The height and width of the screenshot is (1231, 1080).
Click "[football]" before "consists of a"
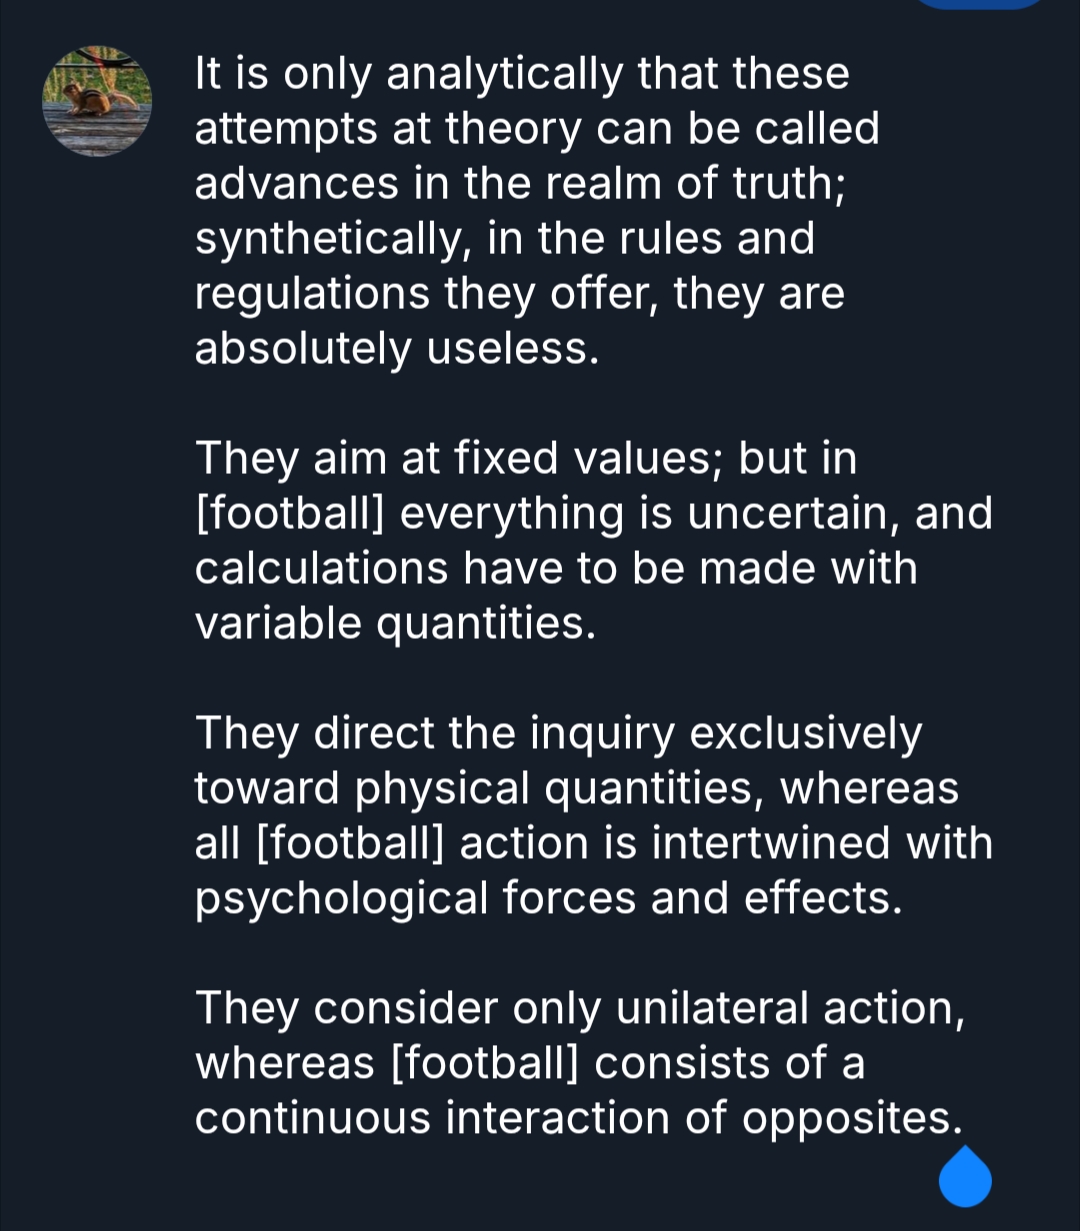click(x=485, y=1063)
